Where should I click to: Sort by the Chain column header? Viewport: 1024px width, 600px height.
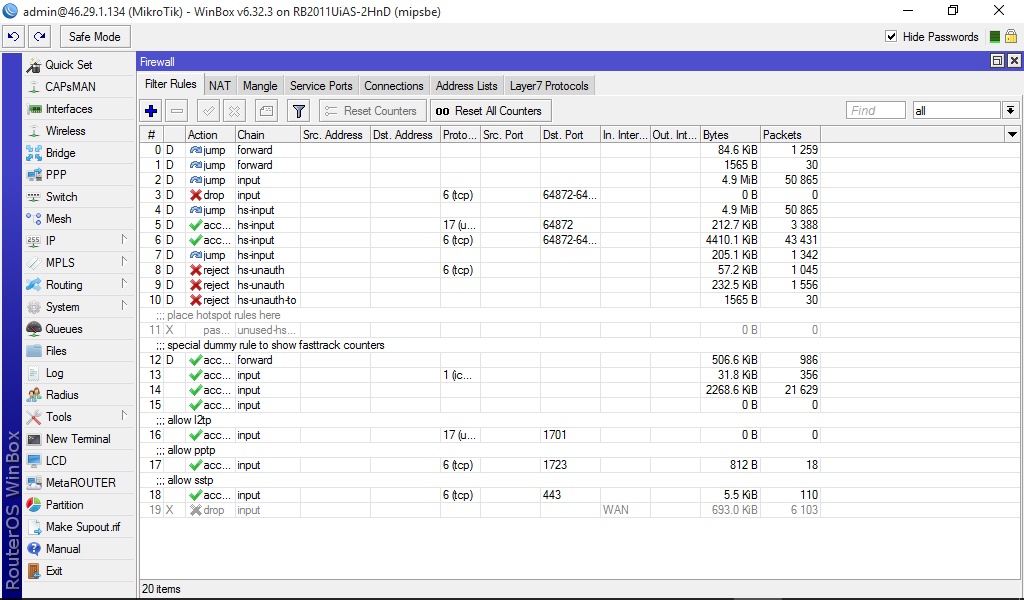click(268, 134)
